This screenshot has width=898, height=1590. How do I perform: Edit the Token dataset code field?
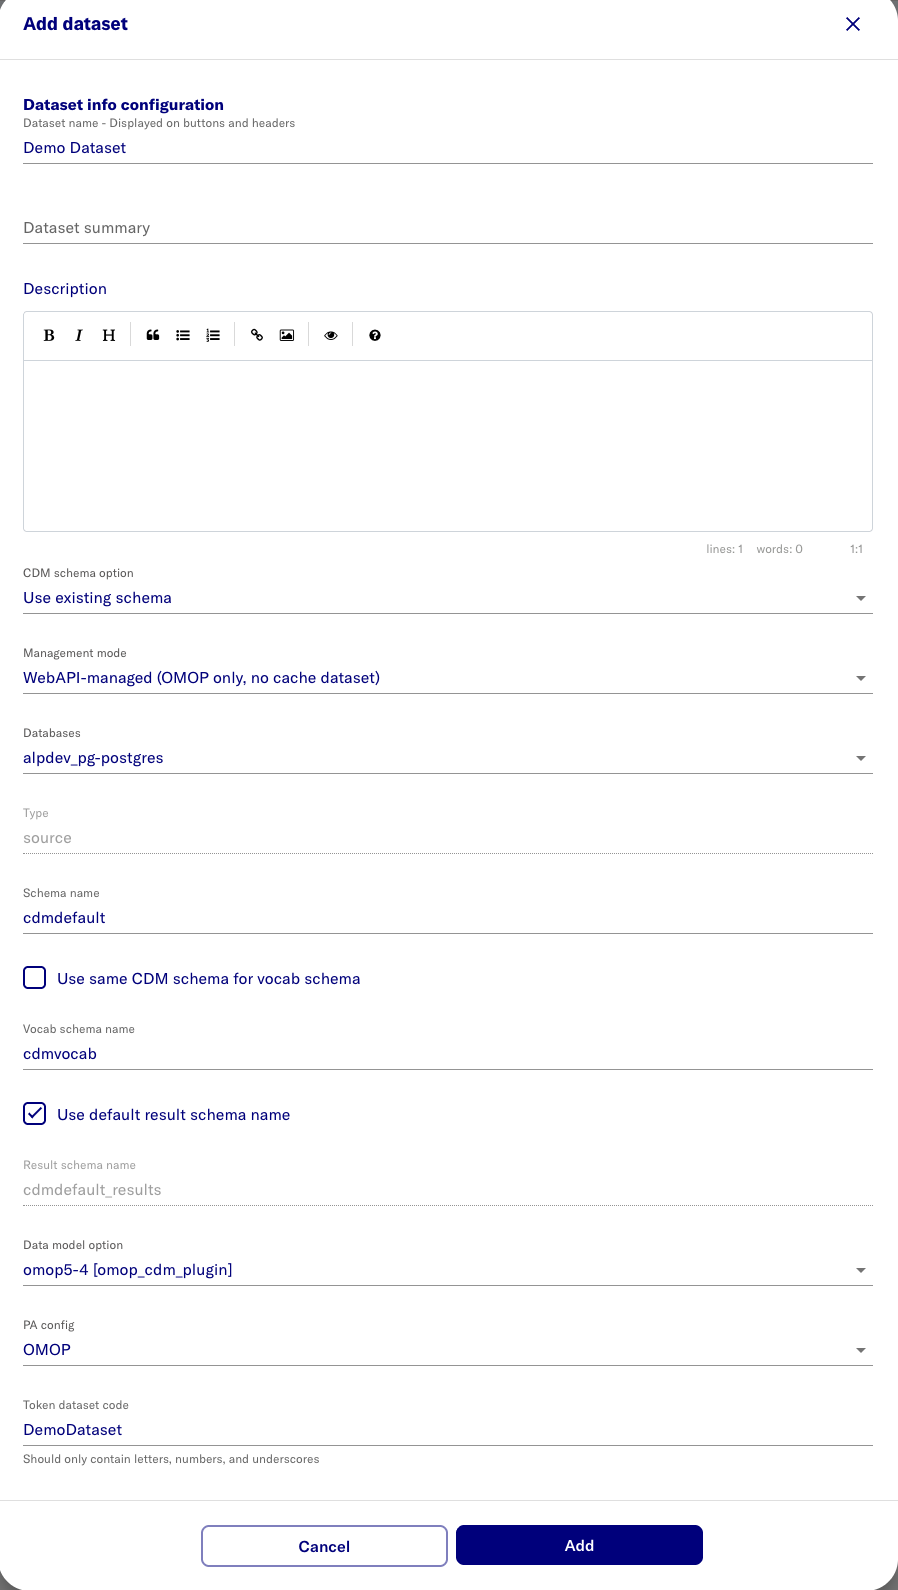[448, 1430]
